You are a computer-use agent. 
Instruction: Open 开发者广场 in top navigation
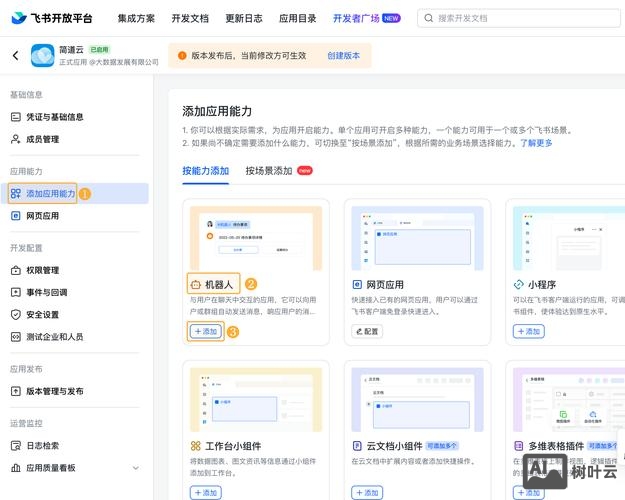pyautogui.click(x=356, y=18)
